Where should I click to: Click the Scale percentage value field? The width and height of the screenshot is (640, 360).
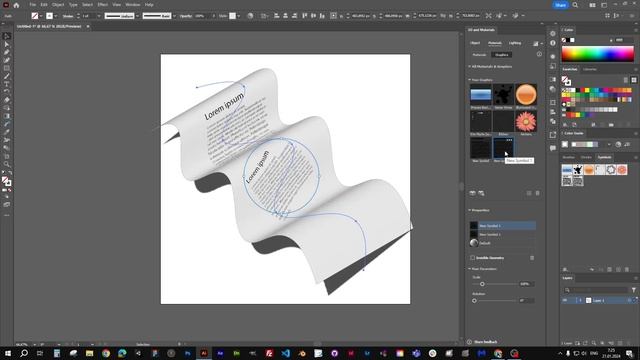click(526, 284)
